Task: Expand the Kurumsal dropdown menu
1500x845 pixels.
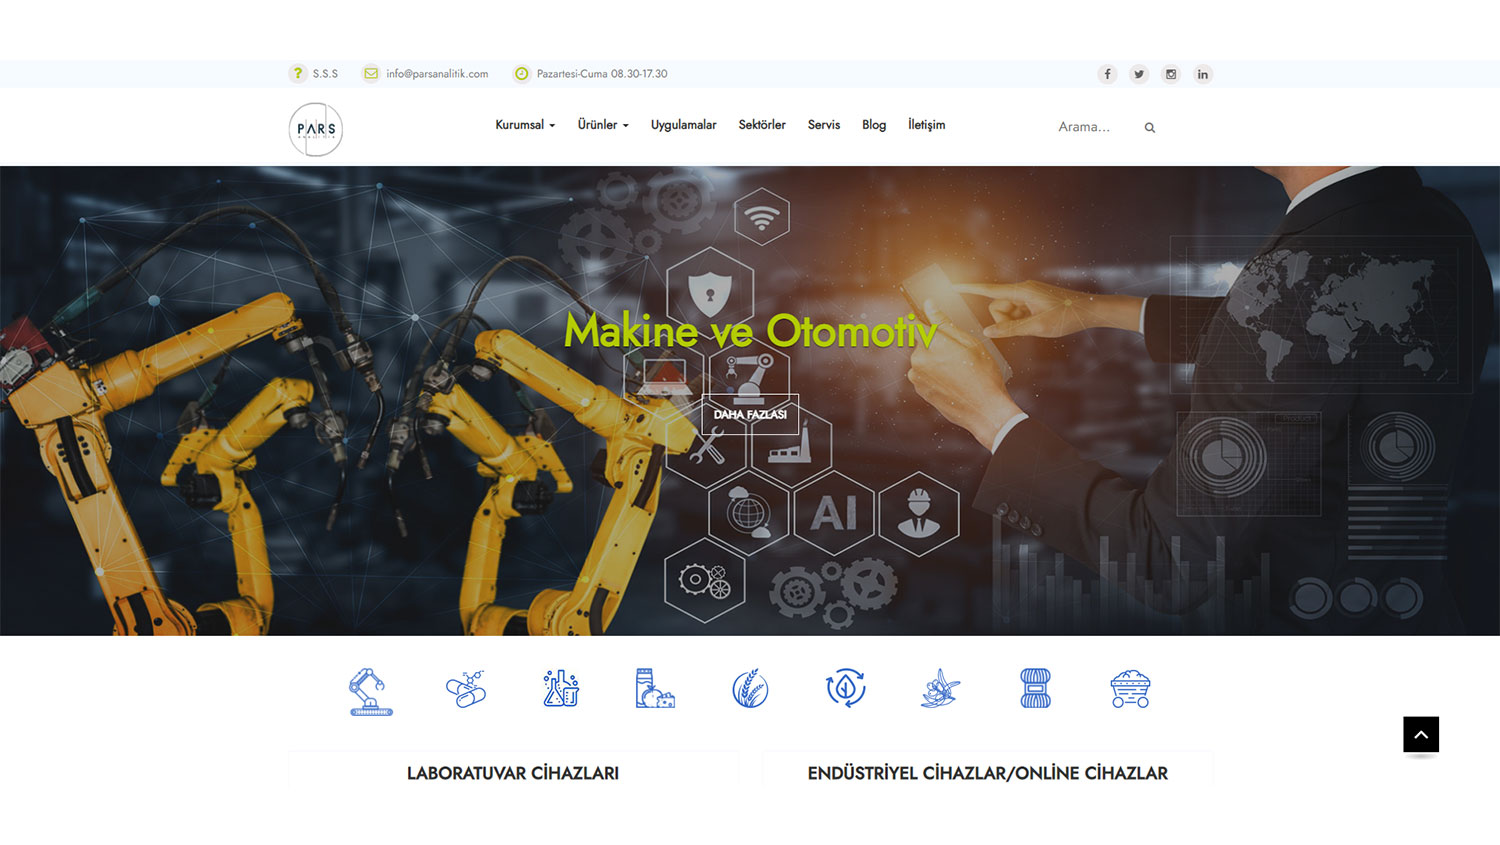Action: pyautogui.click(x=525, y=125)
